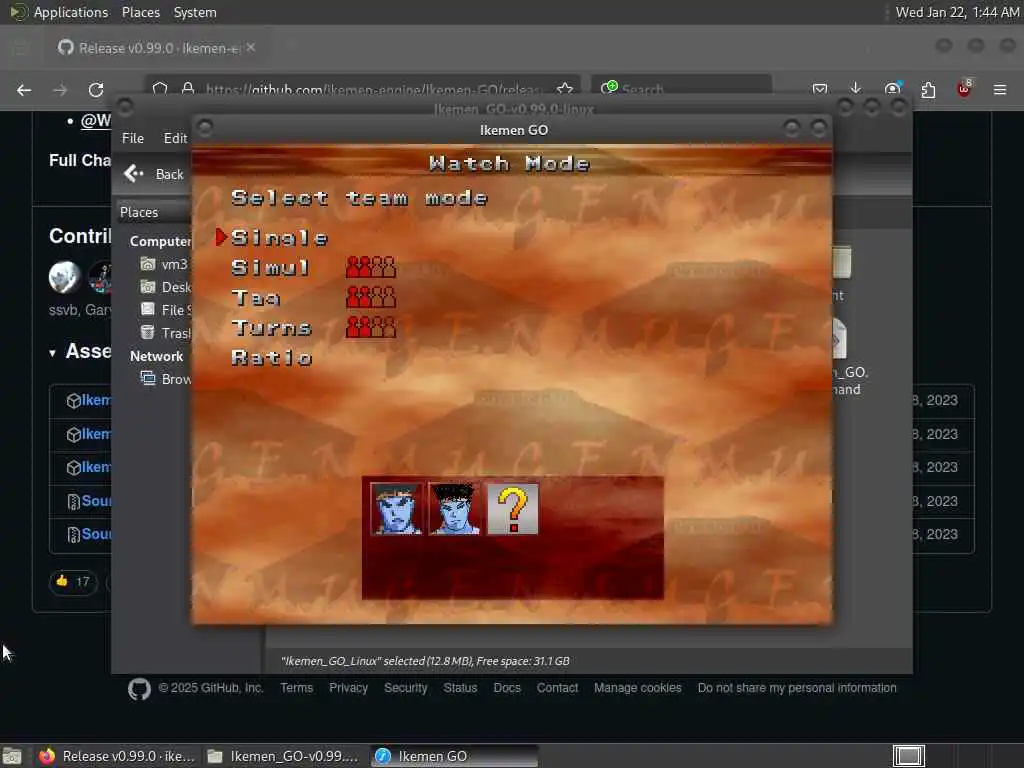The width and height of the screenshot is (1024, 768).
Task: Open the GitHub footer Privacy link
Action: click(x=348, y=688)
